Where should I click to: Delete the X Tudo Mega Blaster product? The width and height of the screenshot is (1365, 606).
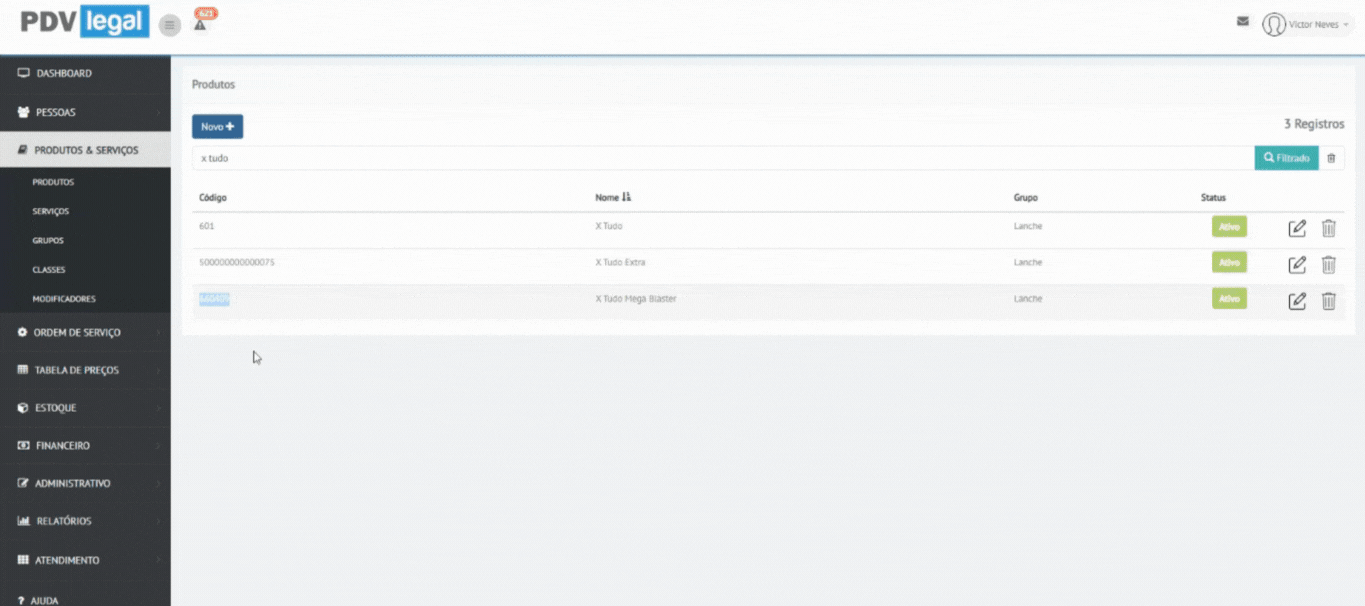pos(1328,301)
